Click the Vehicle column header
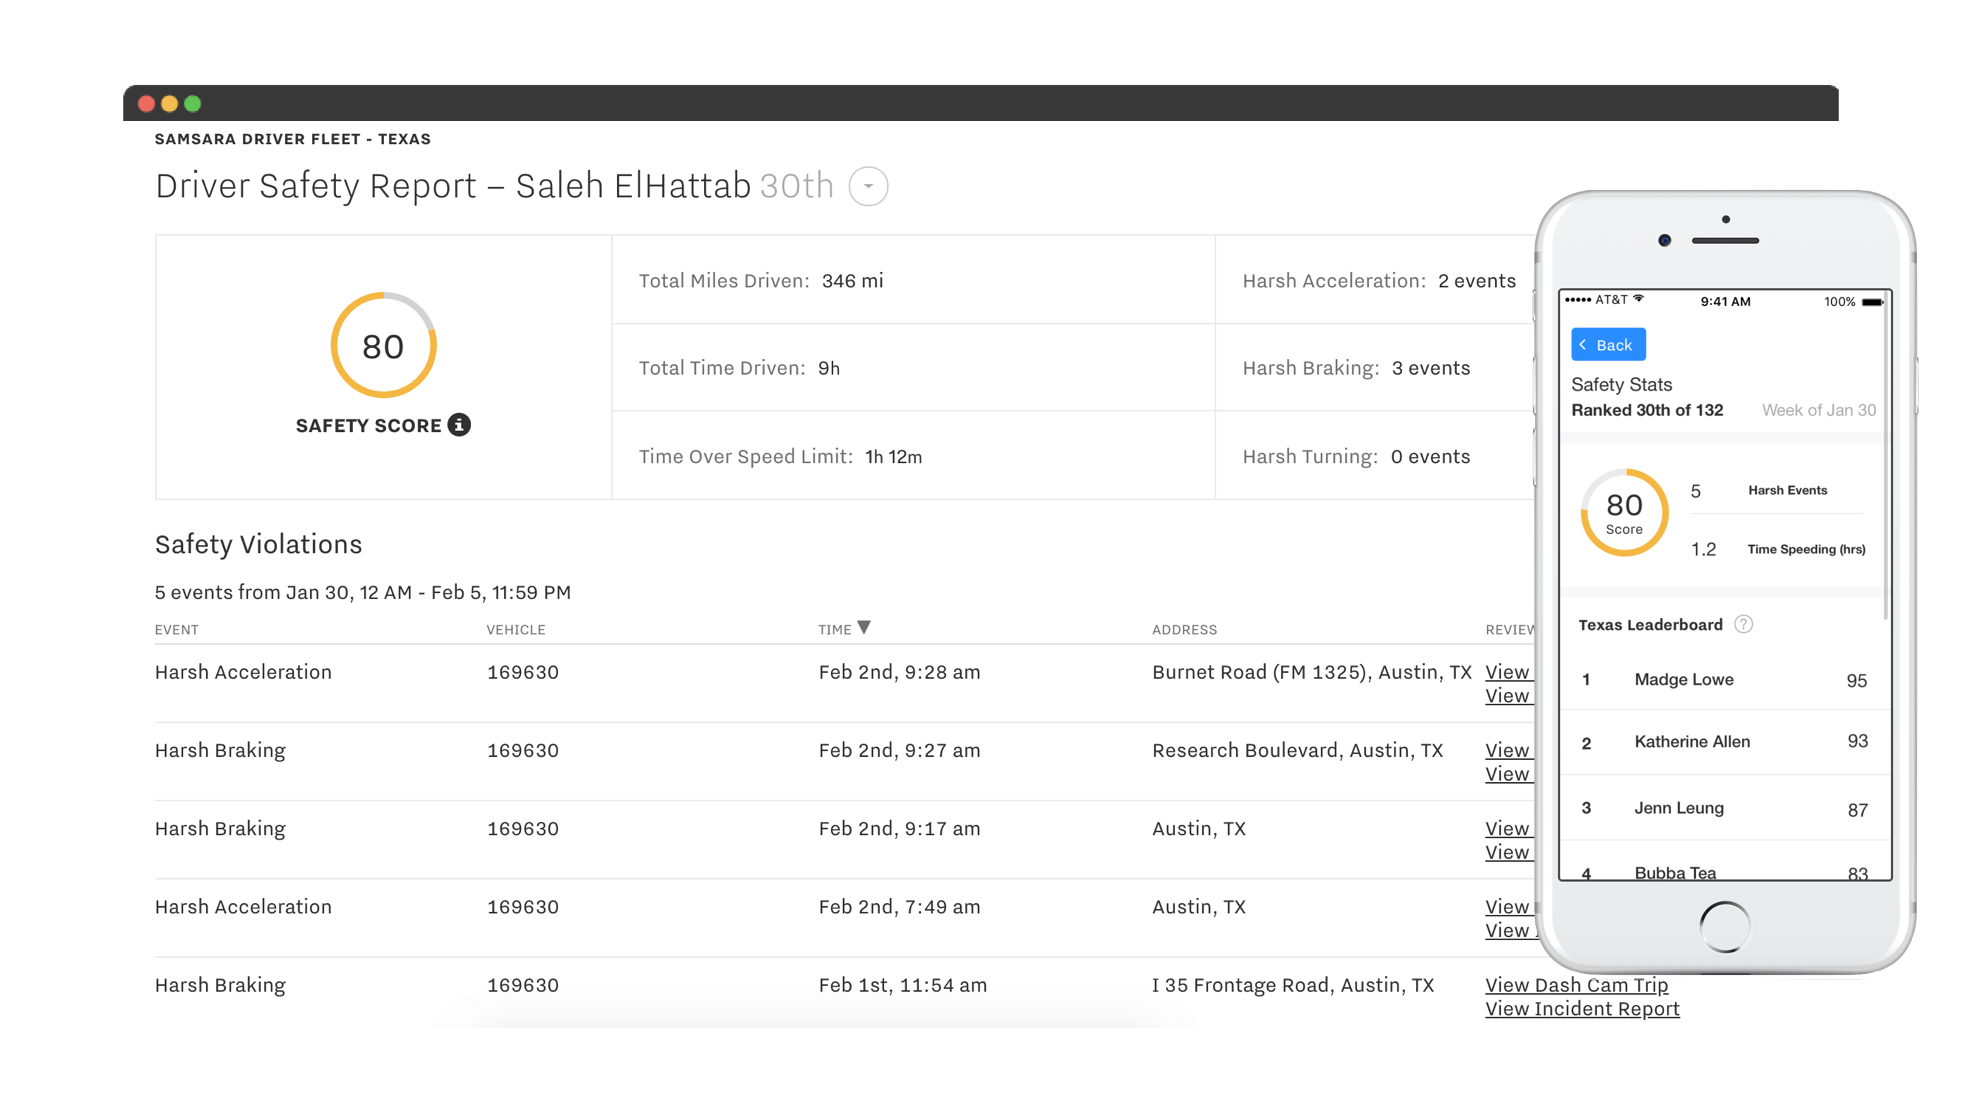 [x=515, y=630]
